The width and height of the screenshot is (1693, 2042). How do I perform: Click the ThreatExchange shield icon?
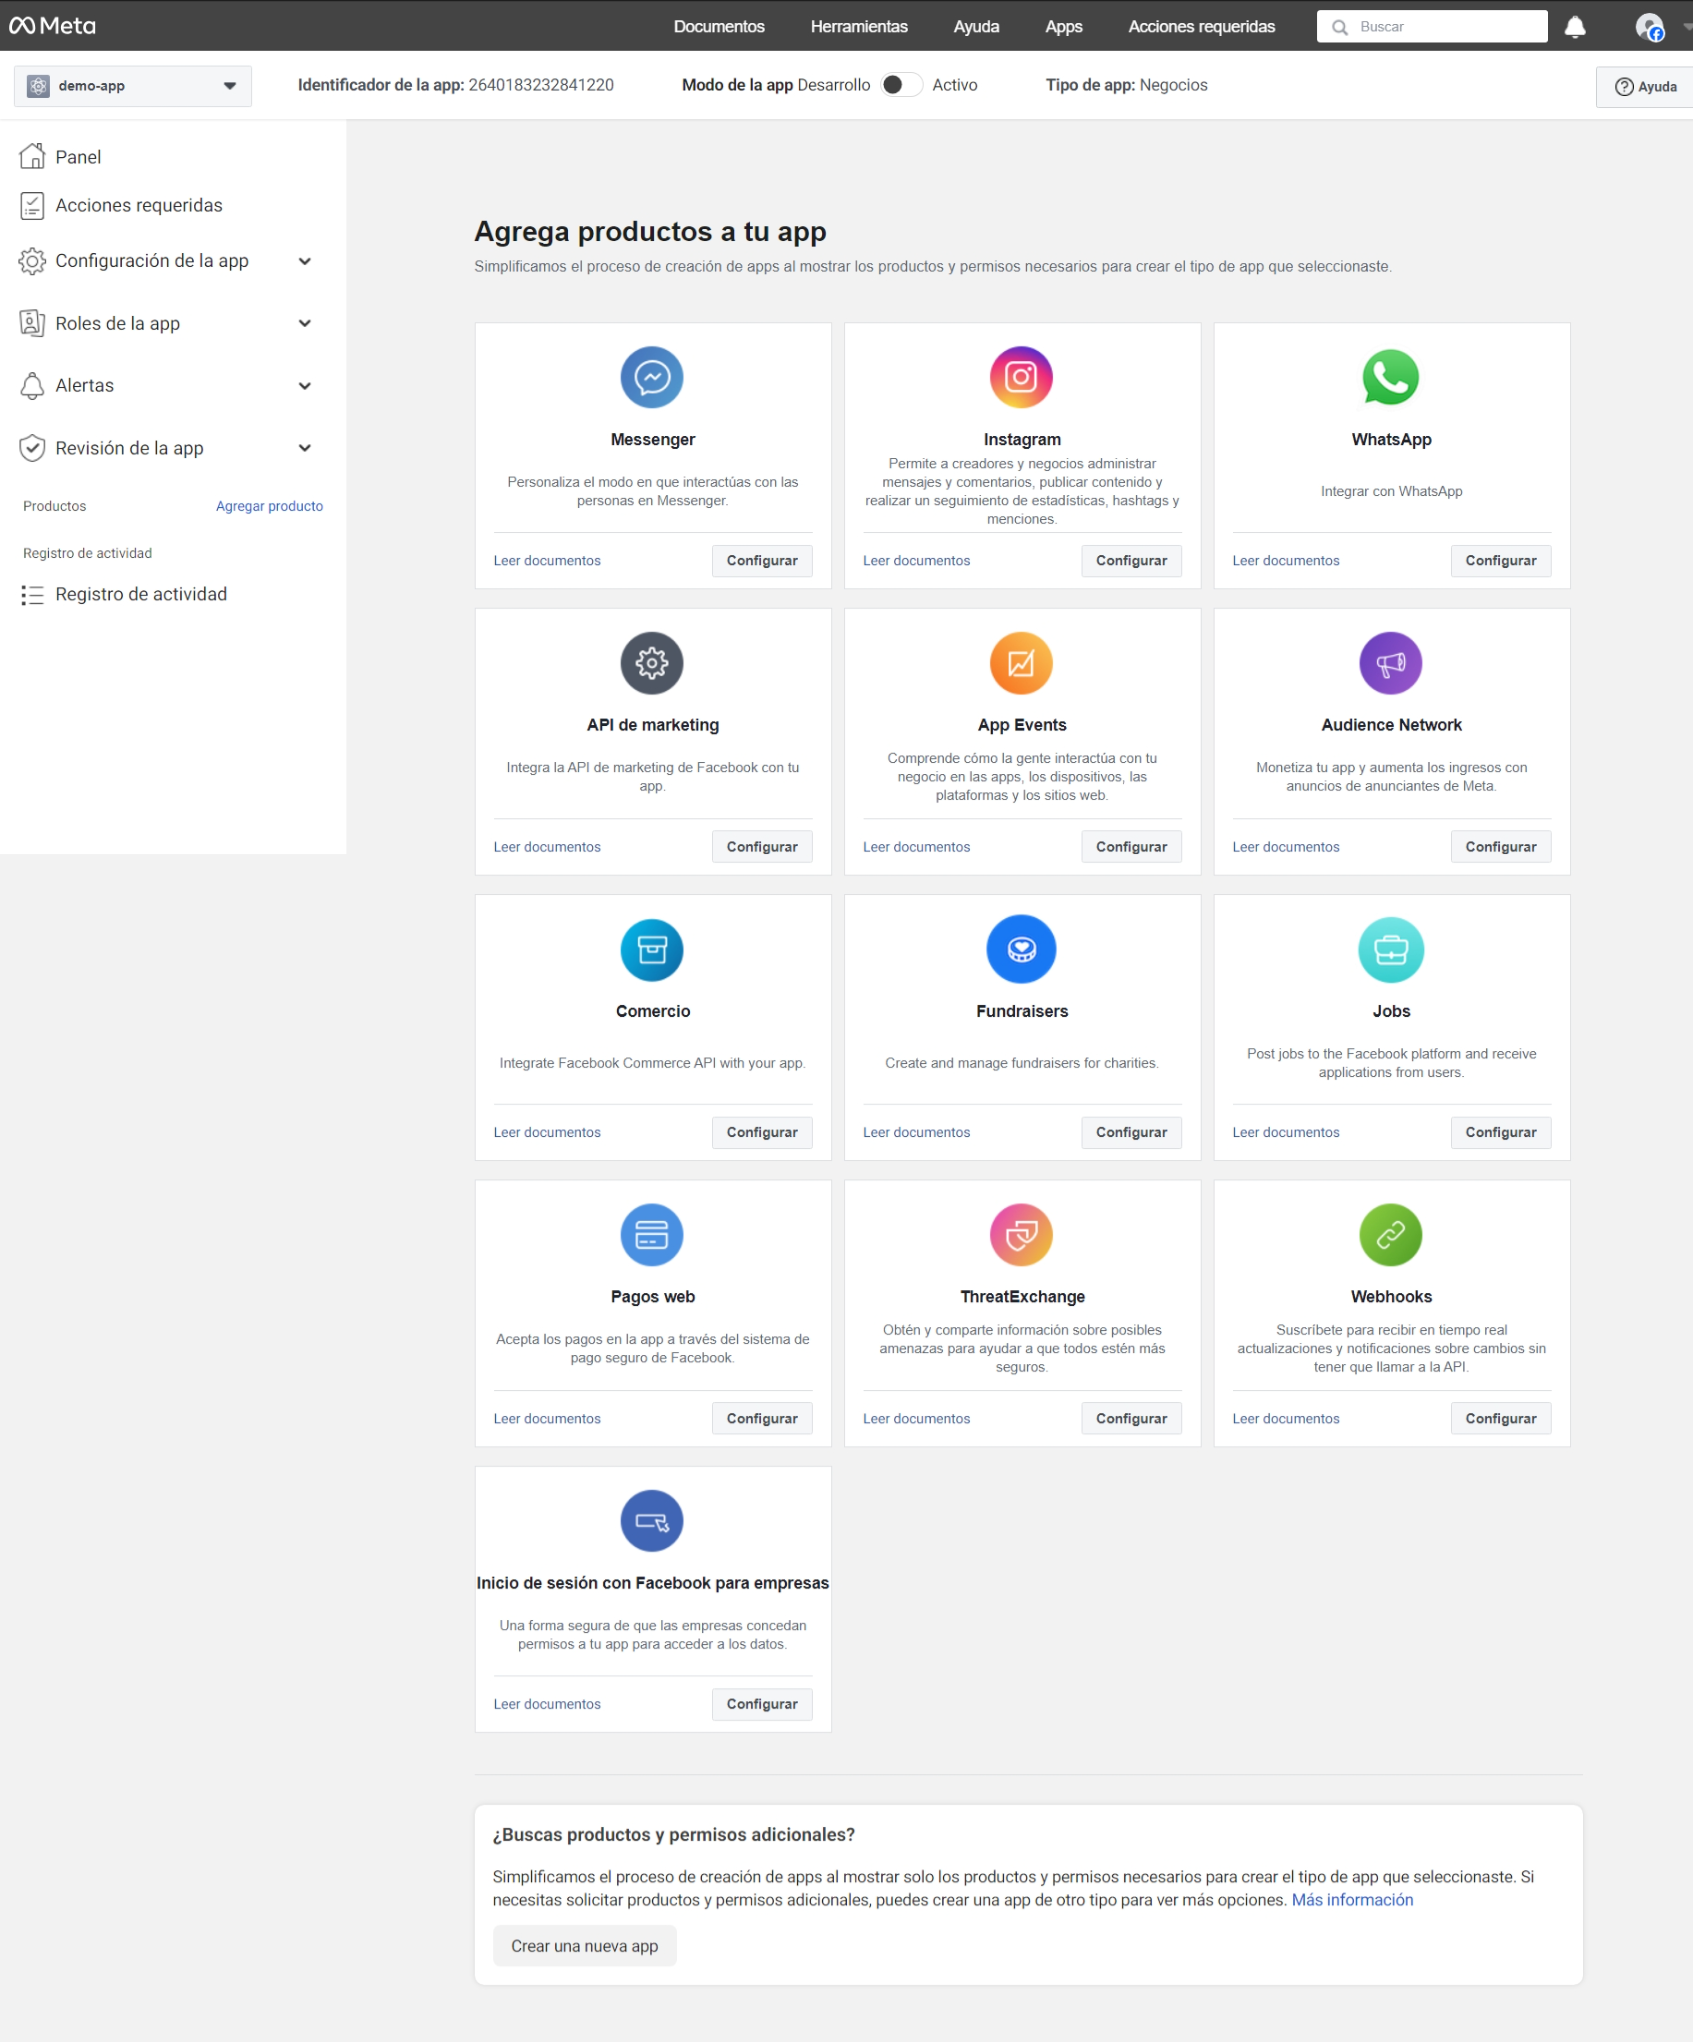[x=1021, y=1235]
